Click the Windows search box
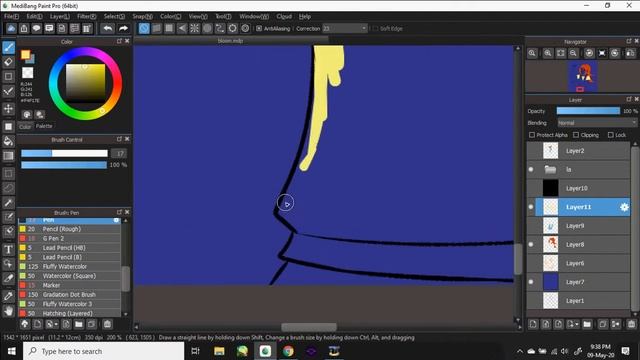The height and width of the screenshot is (360, 640). [x=104, y=351]
